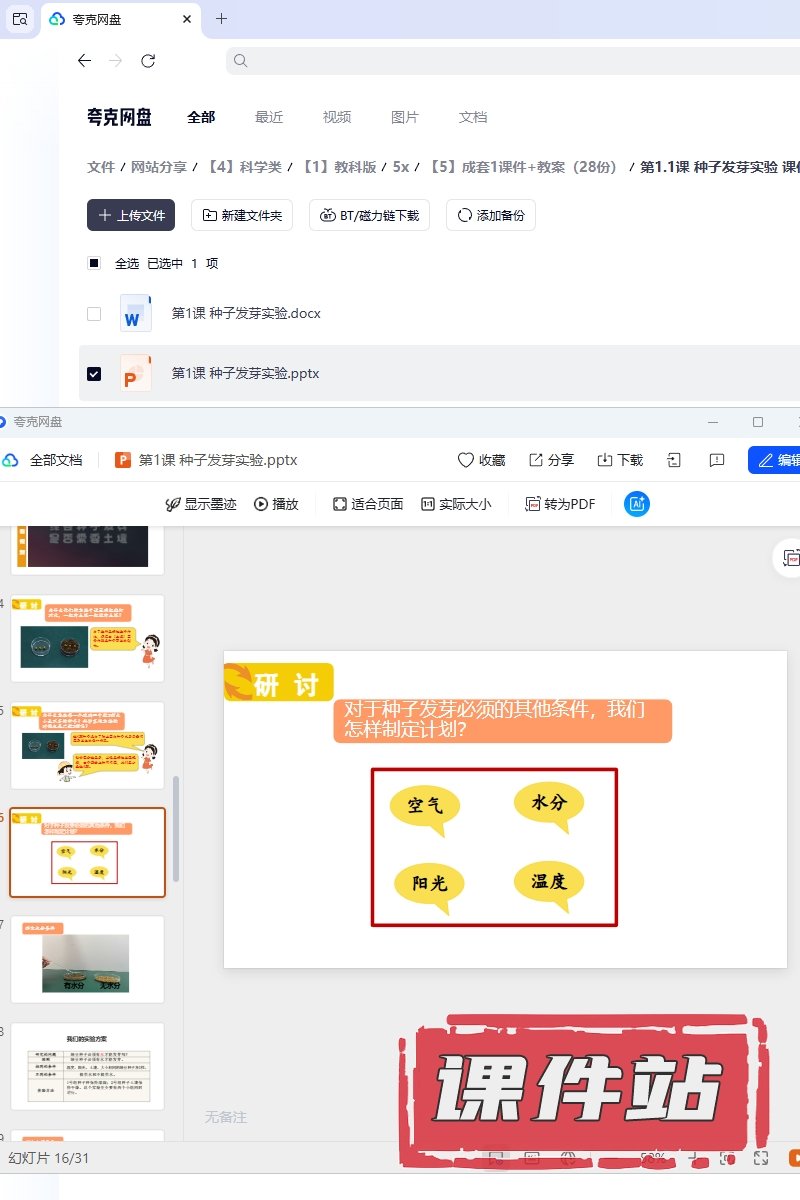800x1200 pixels.
Task: Switch to the 文档 tab
Action: point(473,117)
